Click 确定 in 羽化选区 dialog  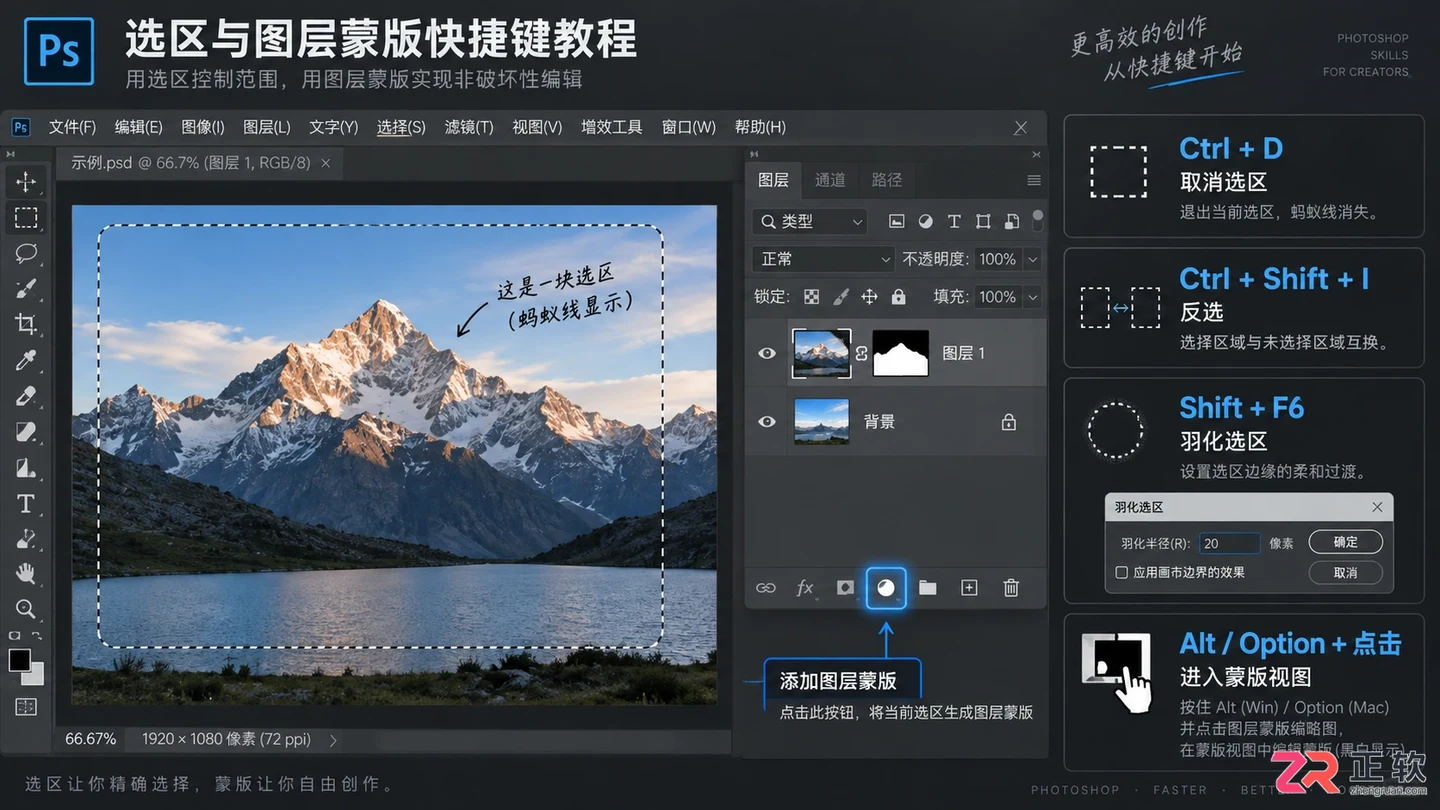pyautogui.click(x=1346, y=542)
